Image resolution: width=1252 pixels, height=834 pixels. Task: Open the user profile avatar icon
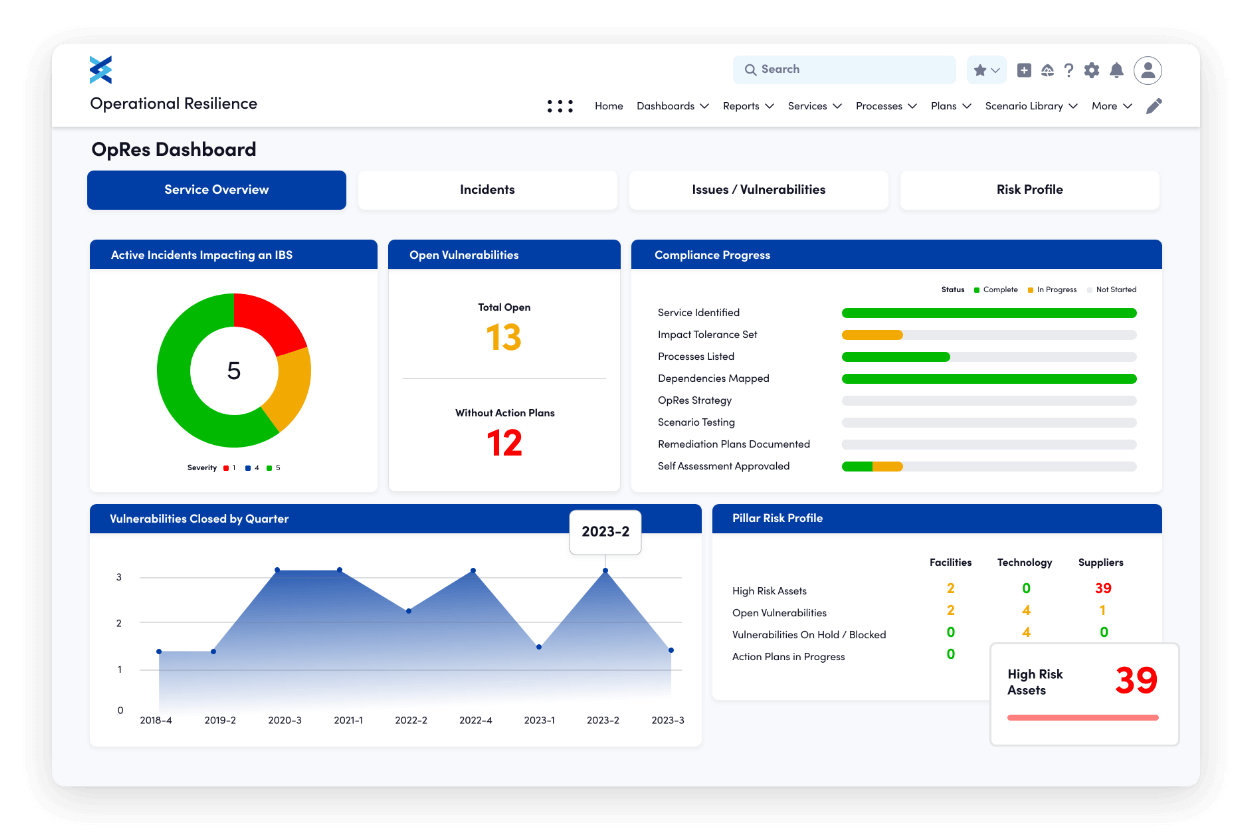click(1147, 70)
